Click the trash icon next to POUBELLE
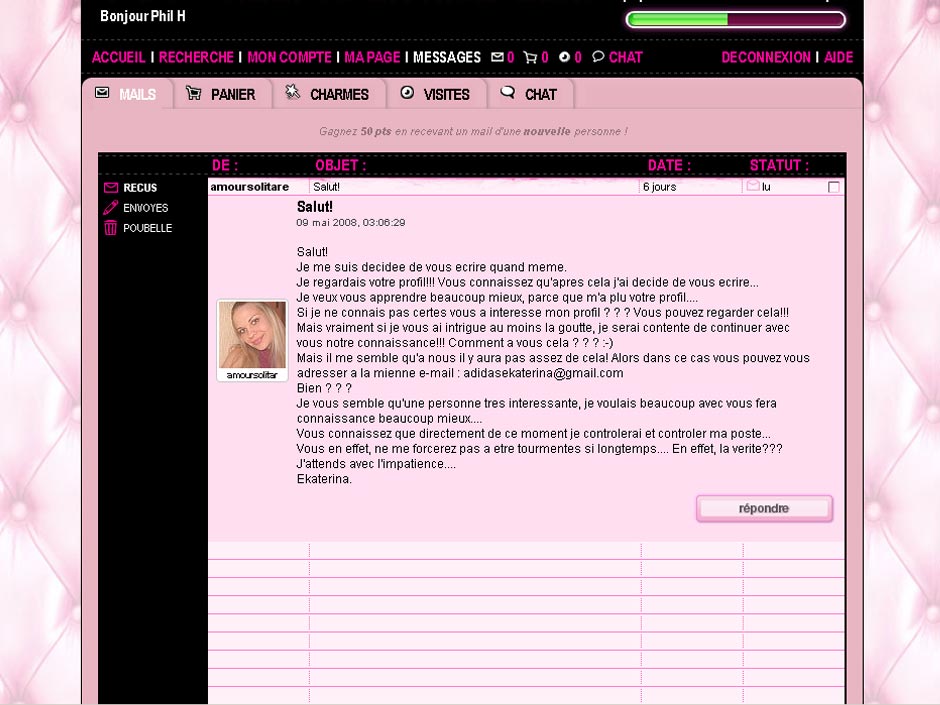The image size is (940, 705). click(110, 228)
